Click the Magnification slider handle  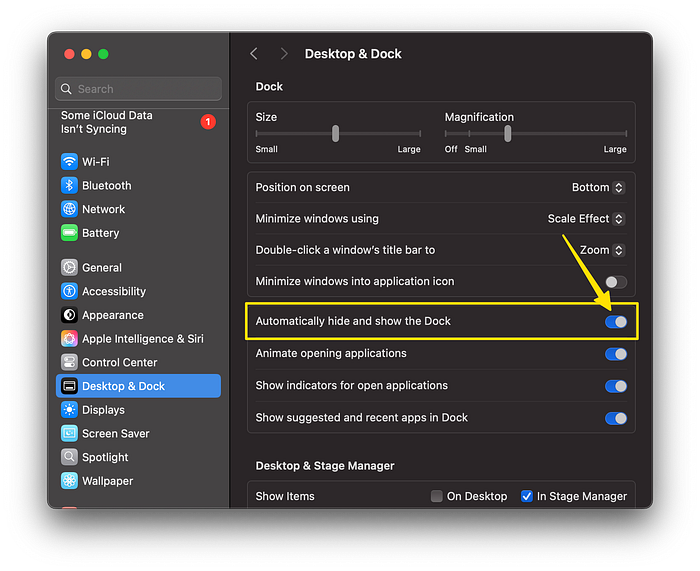tap(508, 133)
